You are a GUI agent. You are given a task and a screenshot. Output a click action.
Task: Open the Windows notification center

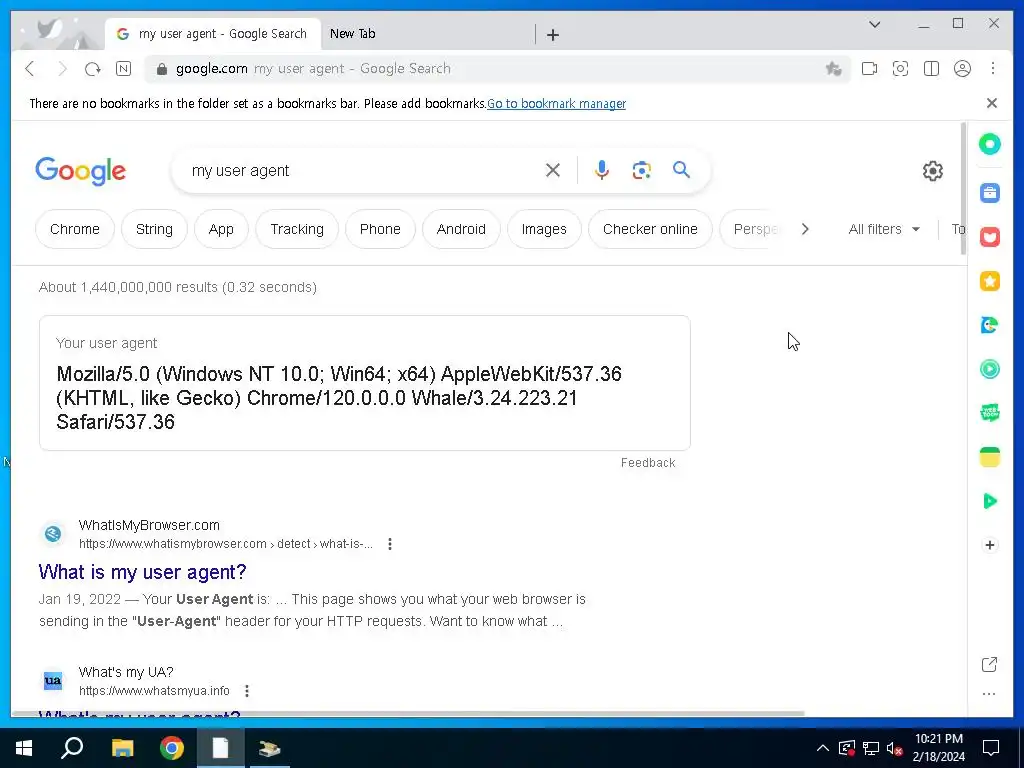coord(991,748)
